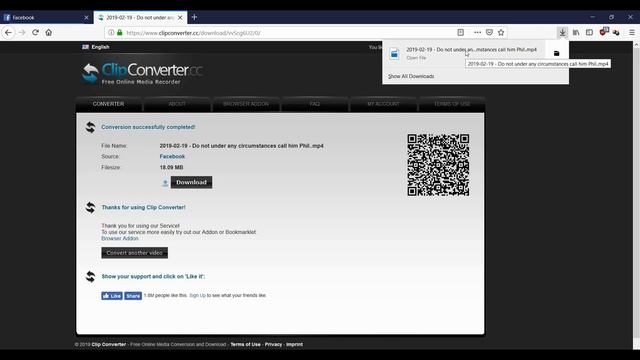Click the browser forward arrow
This screenshot has height=360, width=640.
tap(22, 32)
